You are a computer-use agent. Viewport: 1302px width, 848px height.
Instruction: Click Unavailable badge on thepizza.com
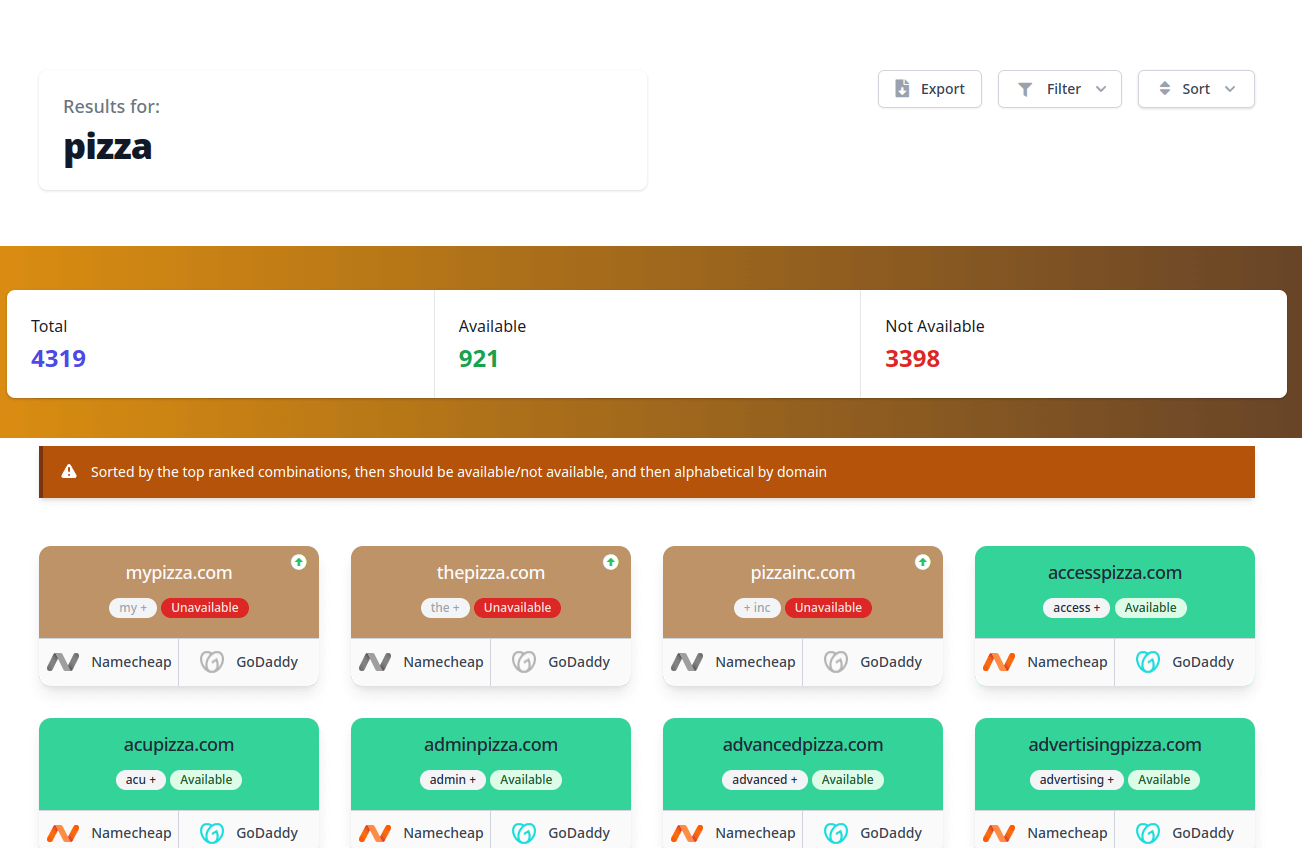(517, 608)
